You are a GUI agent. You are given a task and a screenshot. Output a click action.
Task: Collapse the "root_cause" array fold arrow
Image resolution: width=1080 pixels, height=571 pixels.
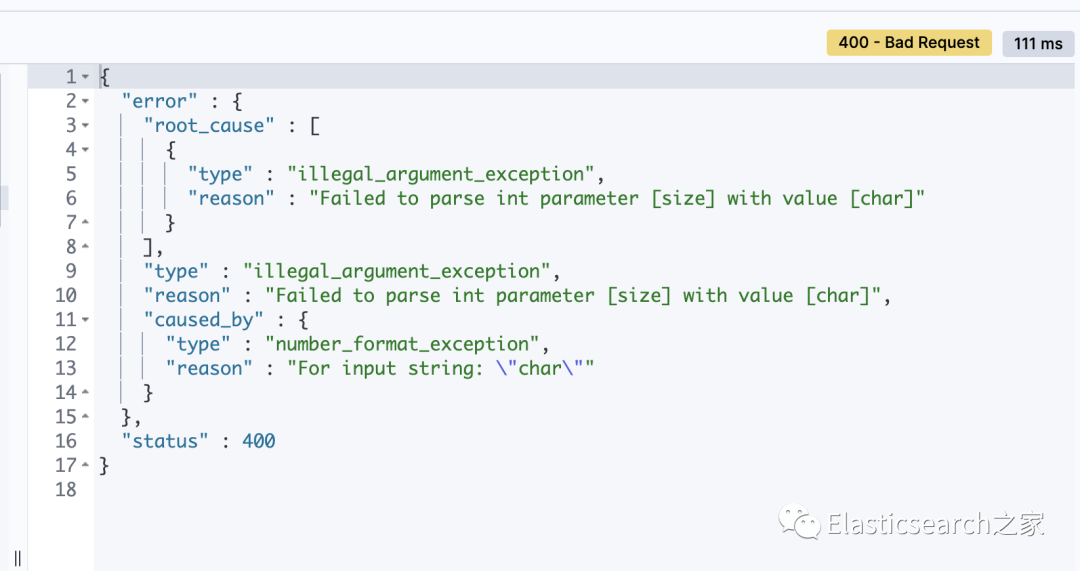tap(86, 126)
